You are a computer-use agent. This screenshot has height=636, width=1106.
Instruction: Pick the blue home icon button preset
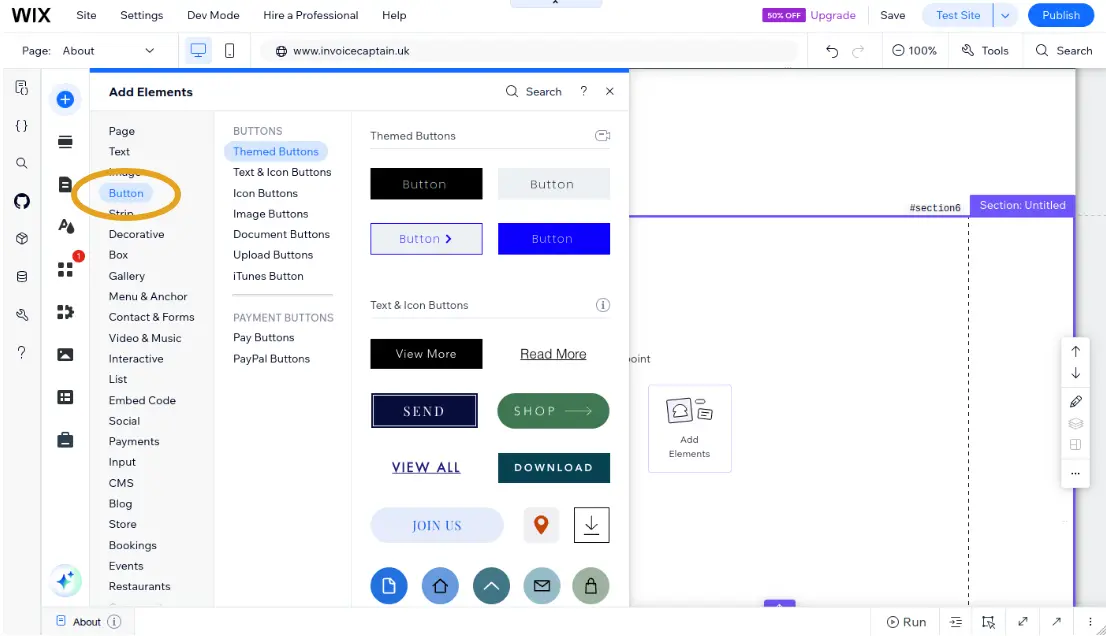click(x=440, y=586)
